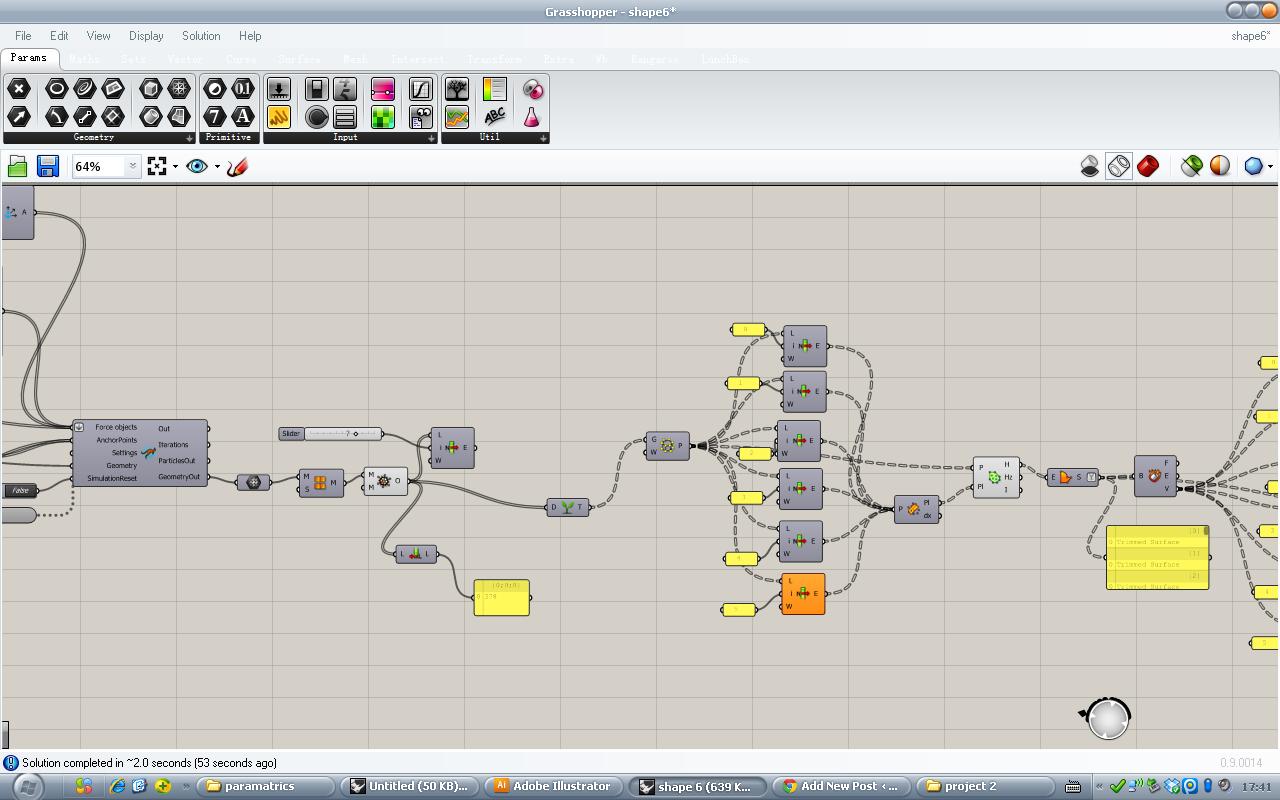
Task: Enable wireframe preview mode
Action: point(1119,166)
